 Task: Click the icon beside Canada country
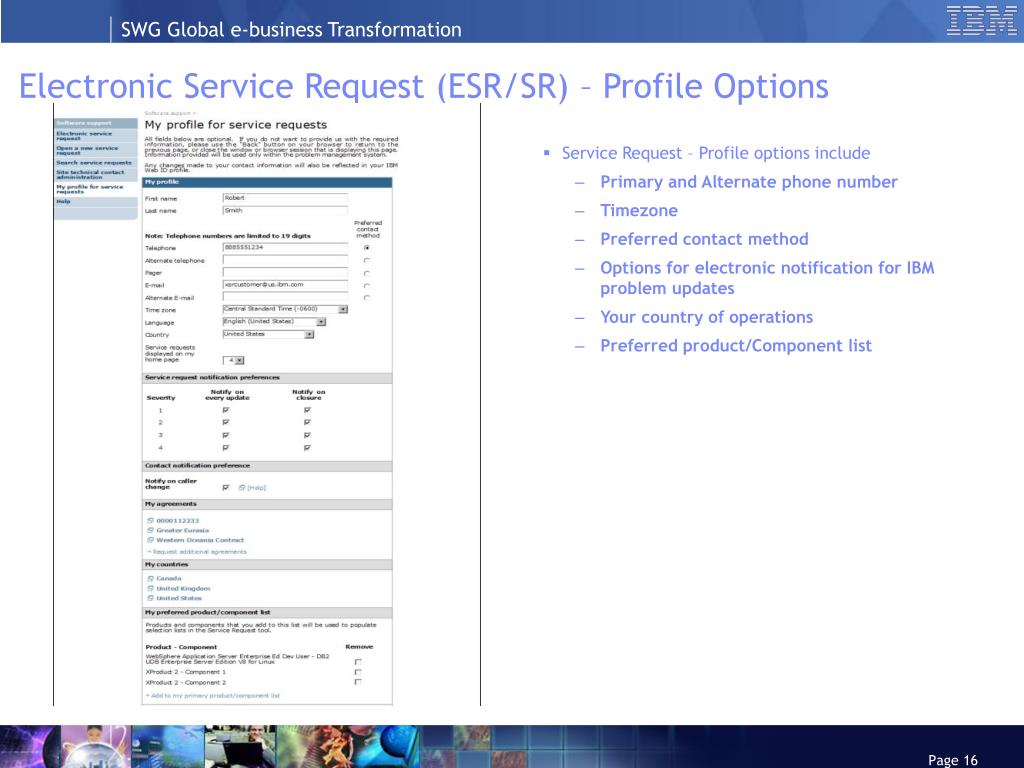tap(150, 579)
